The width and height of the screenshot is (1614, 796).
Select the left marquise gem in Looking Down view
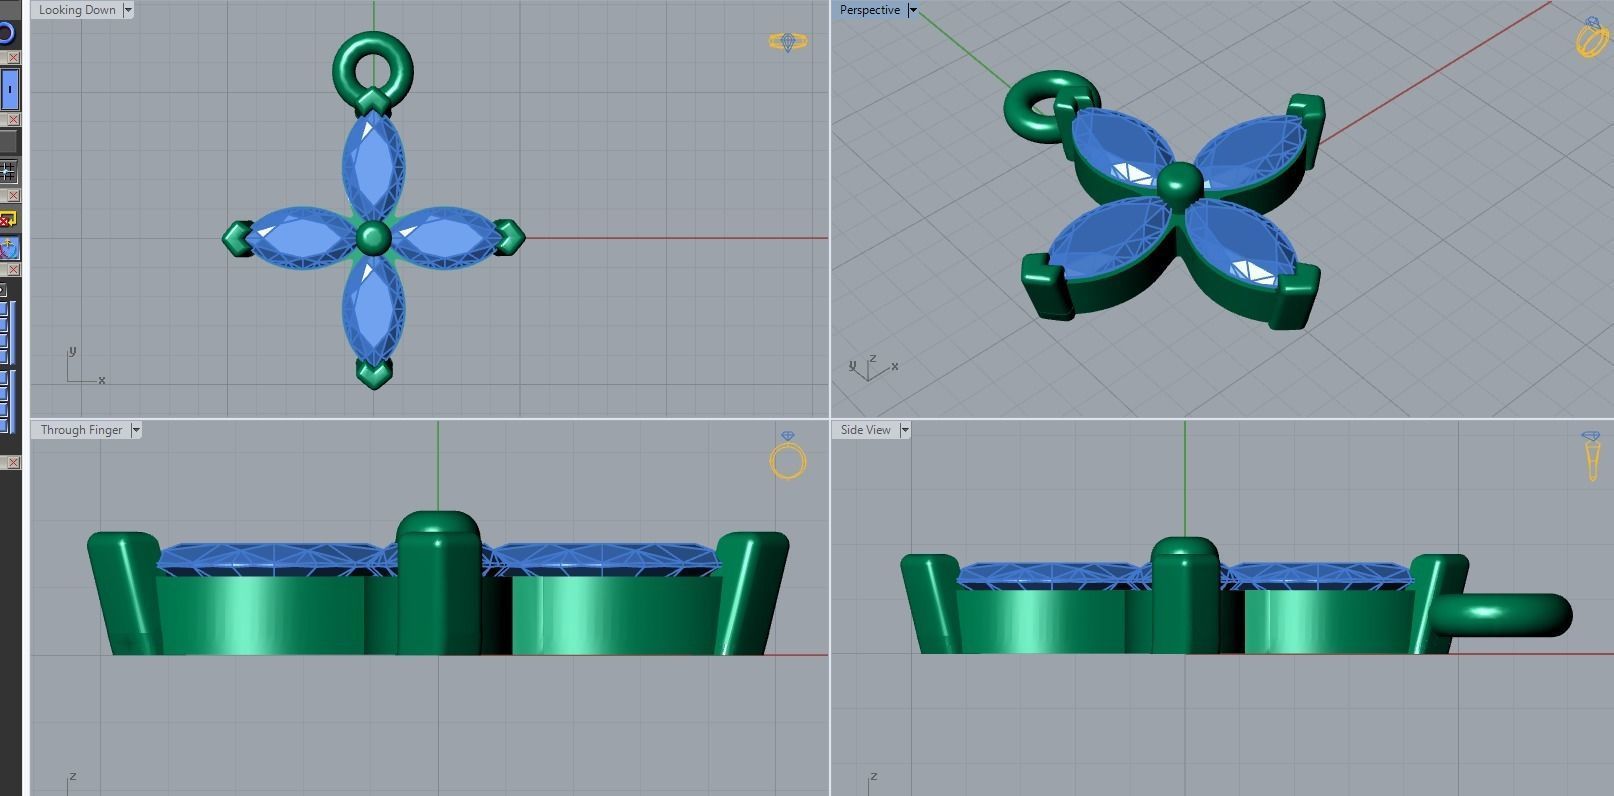point(300,238)
